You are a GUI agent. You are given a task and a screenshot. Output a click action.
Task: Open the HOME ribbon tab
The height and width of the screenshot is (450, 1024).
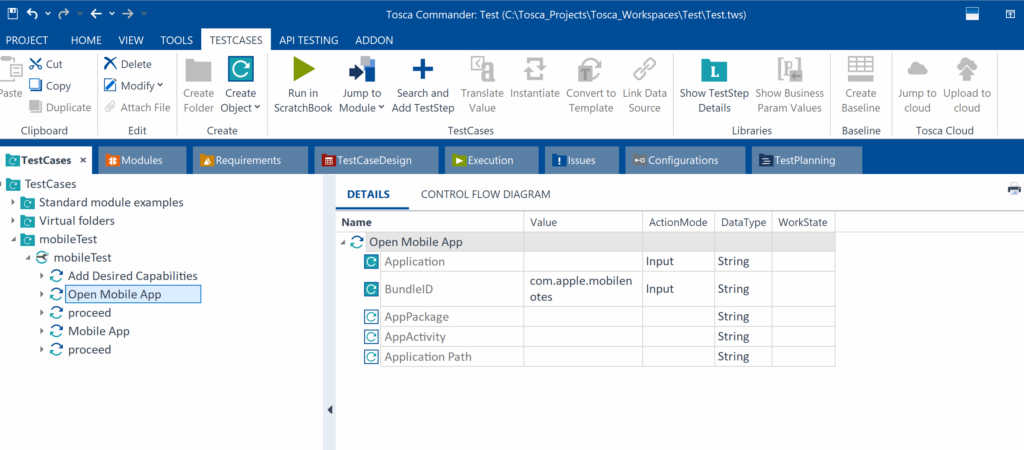tap(86, 40)
